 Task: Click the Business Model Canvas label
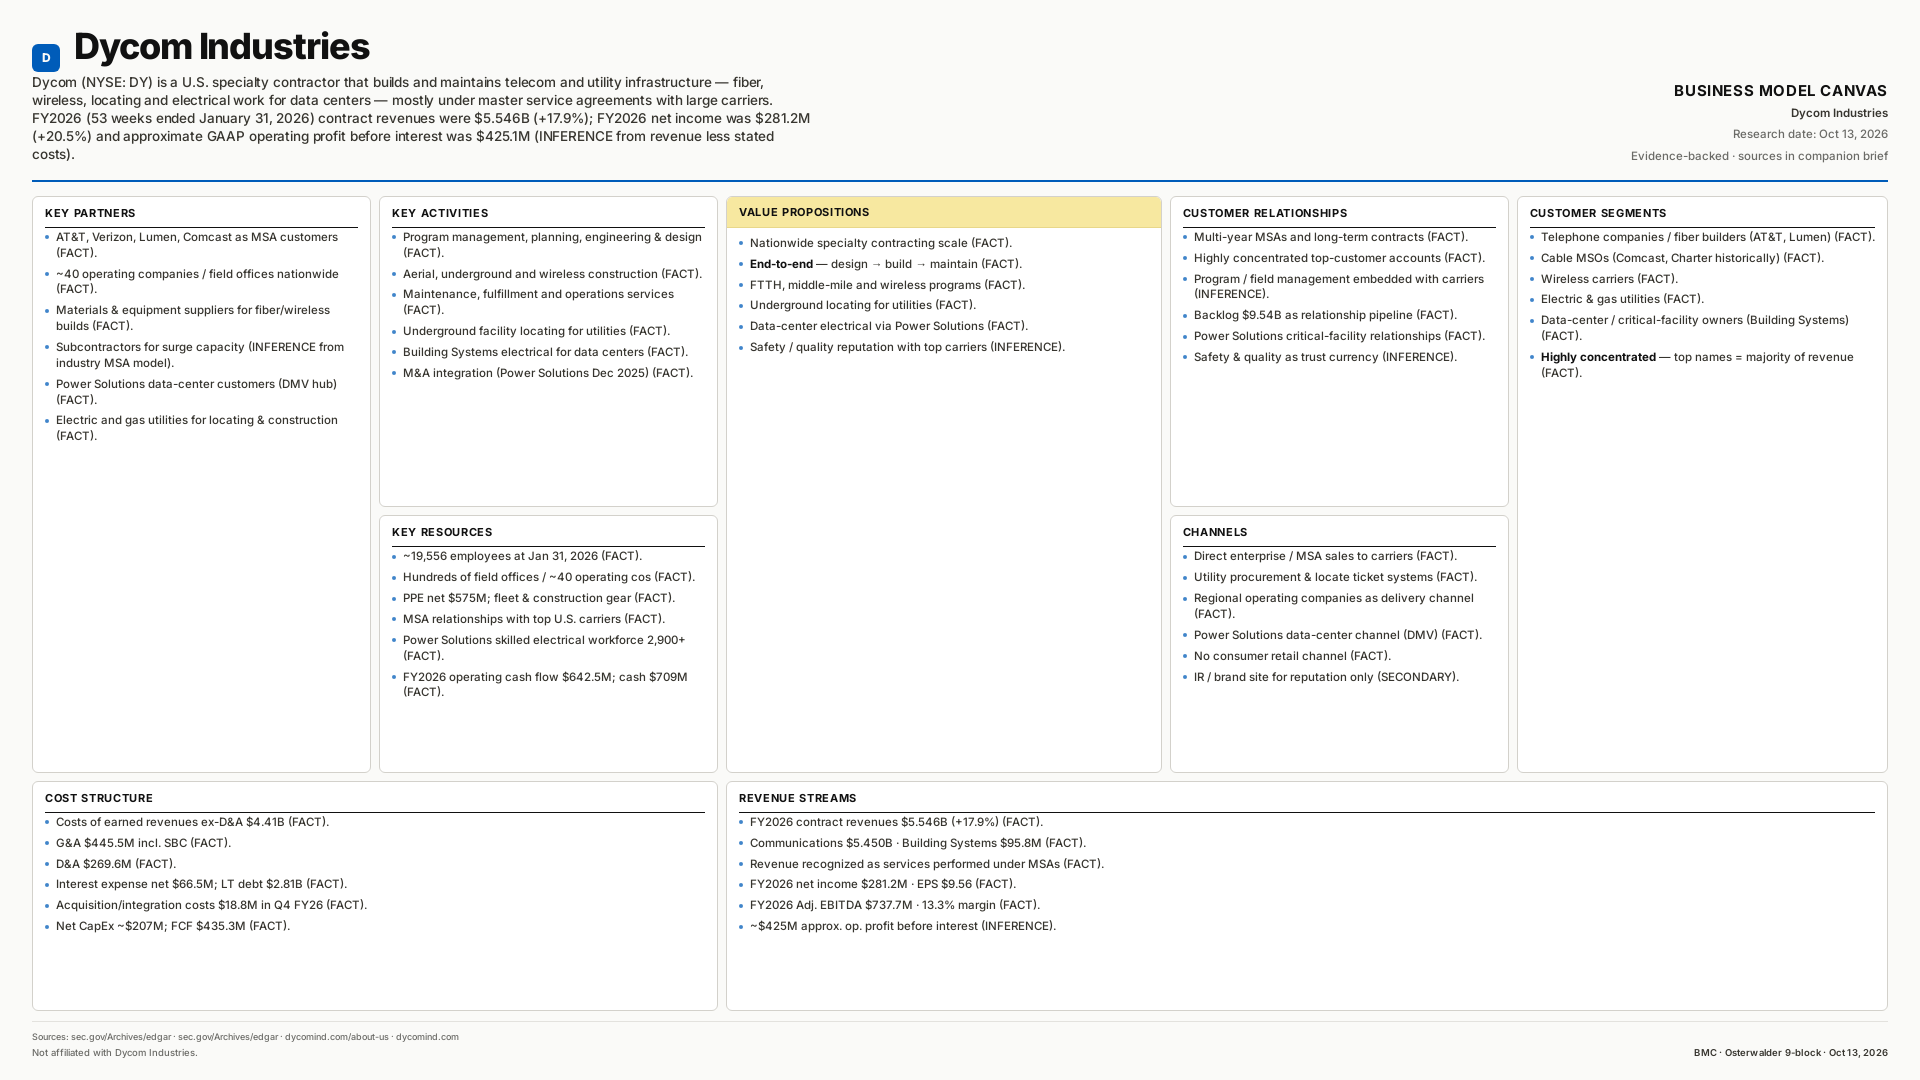(1781, 91)
